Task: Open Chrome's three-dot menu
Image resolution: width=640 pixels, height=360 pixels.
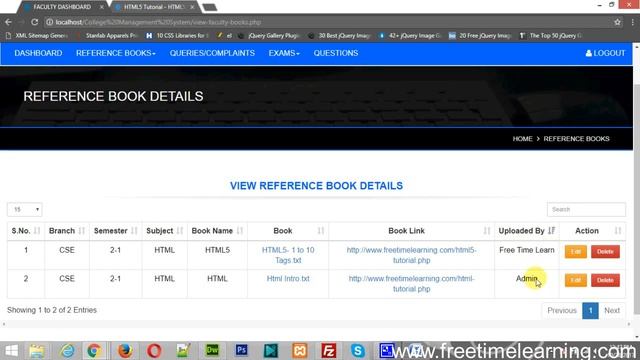Action: pyautogui.click(x=633, y=22)
